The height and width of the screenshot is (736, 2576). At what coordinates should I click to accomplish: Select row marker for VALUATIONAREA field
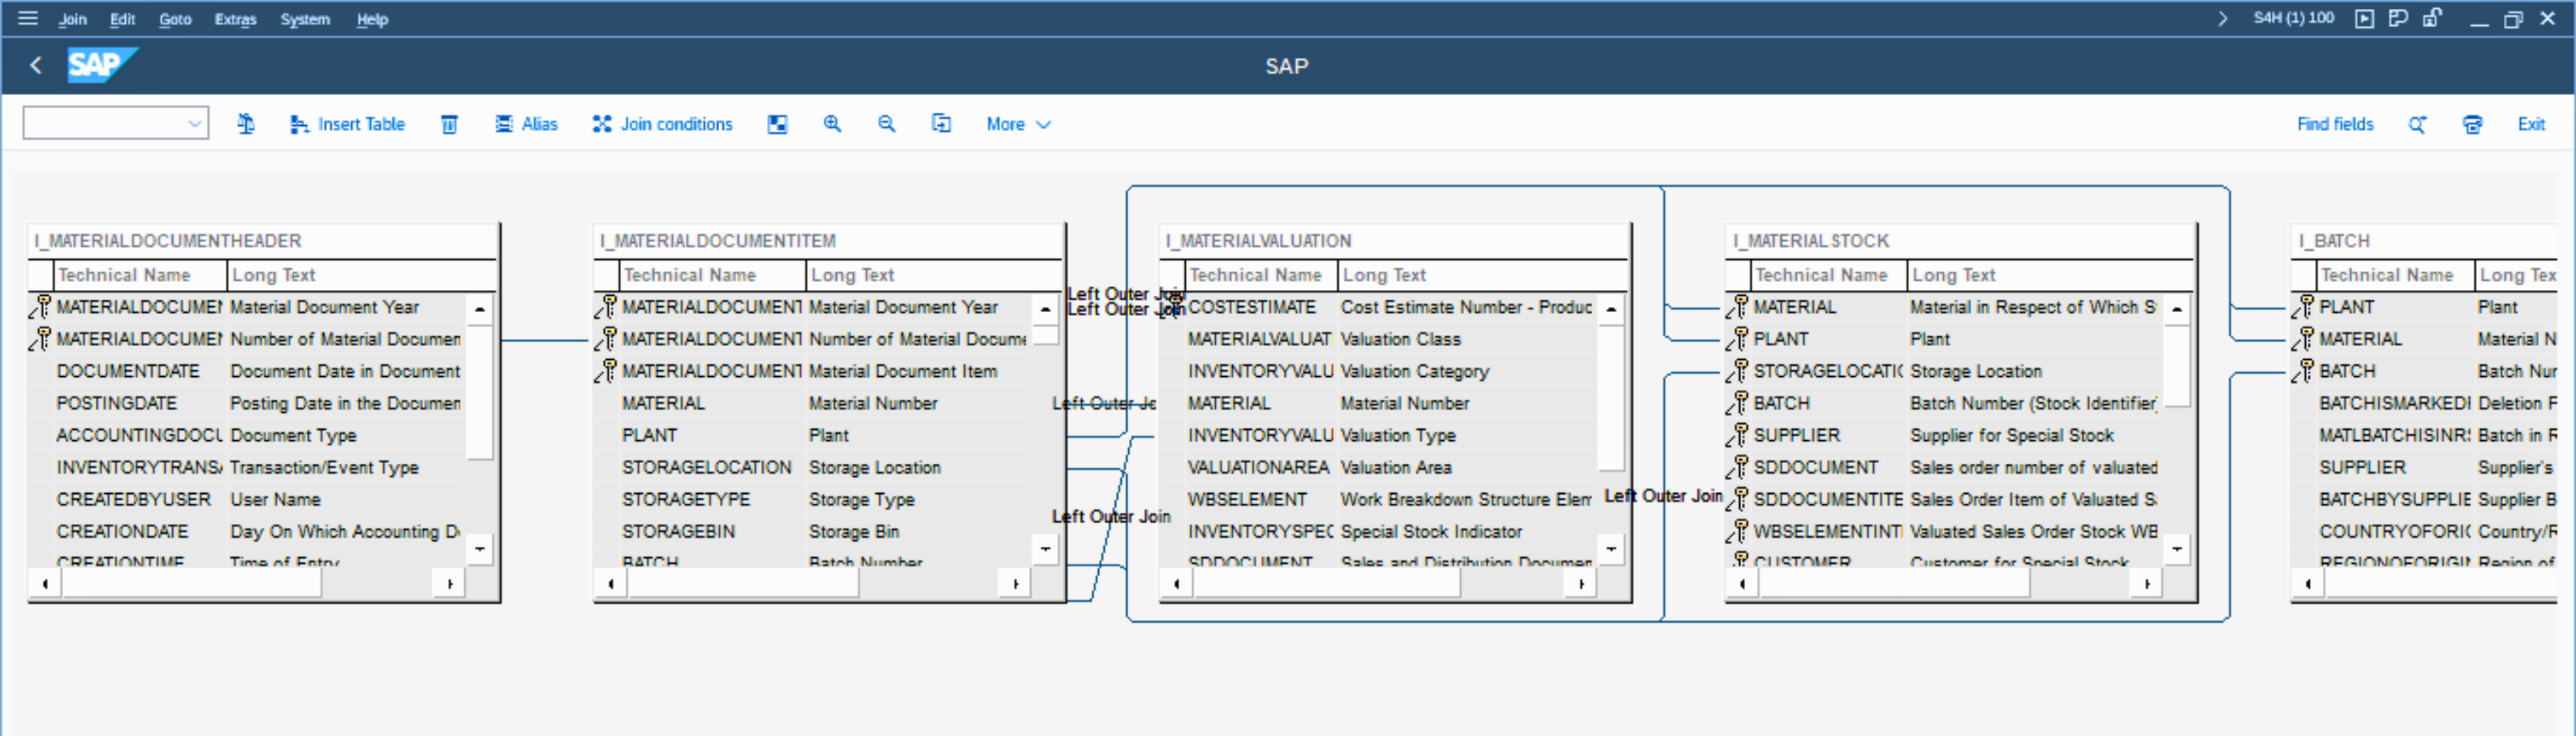click(1172, 467)
